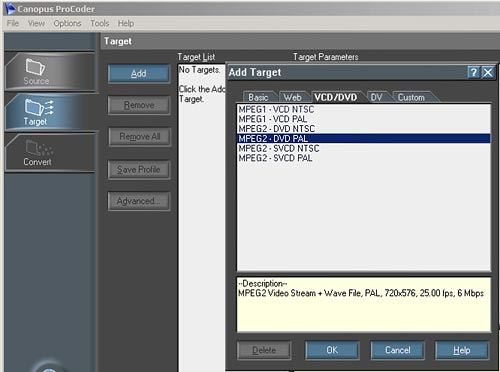Select the Target panel icon

pyautogui.click(x=39, y=107)
